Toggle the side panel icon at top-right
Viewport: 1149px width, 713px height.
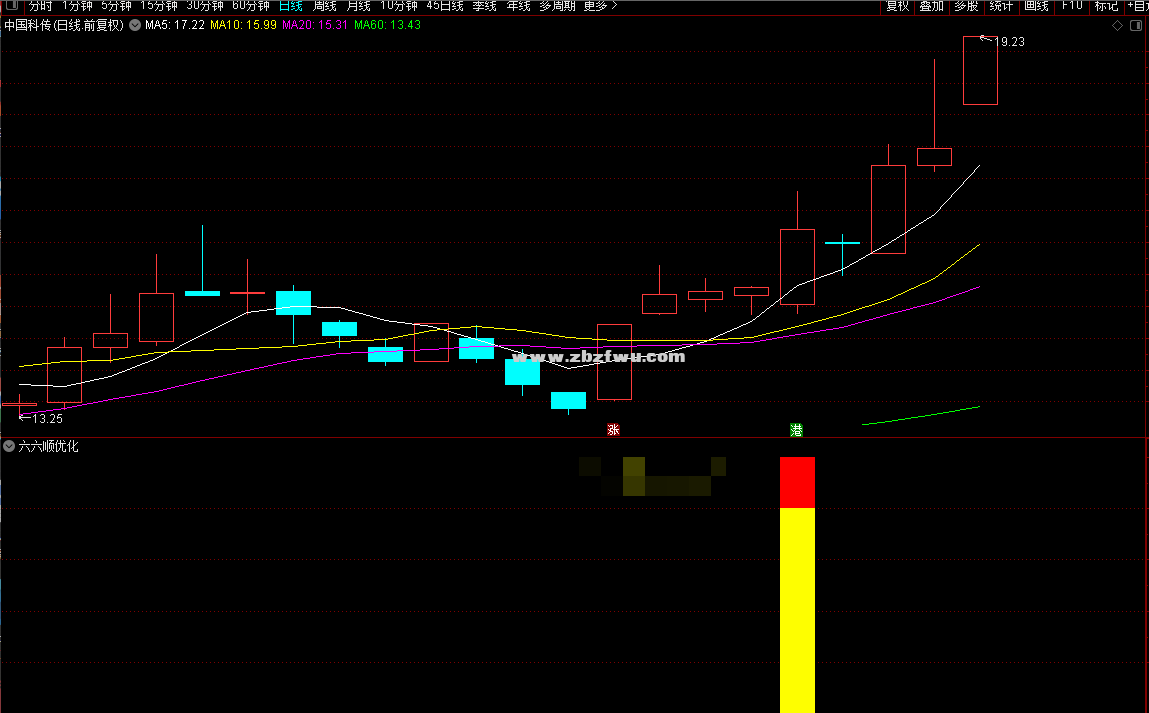tap(1136, 26)
